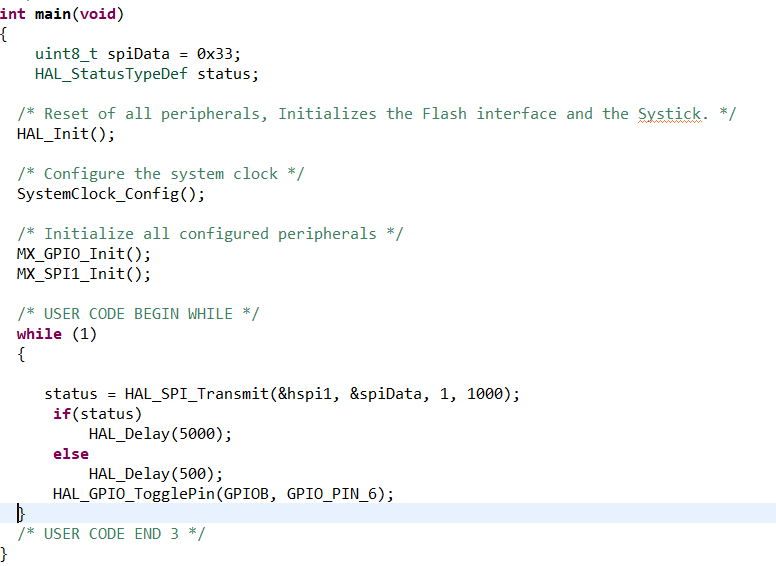Click the 'HAL_Delay(500);' line
Screen dimensions: 776x566
(156, 474)
